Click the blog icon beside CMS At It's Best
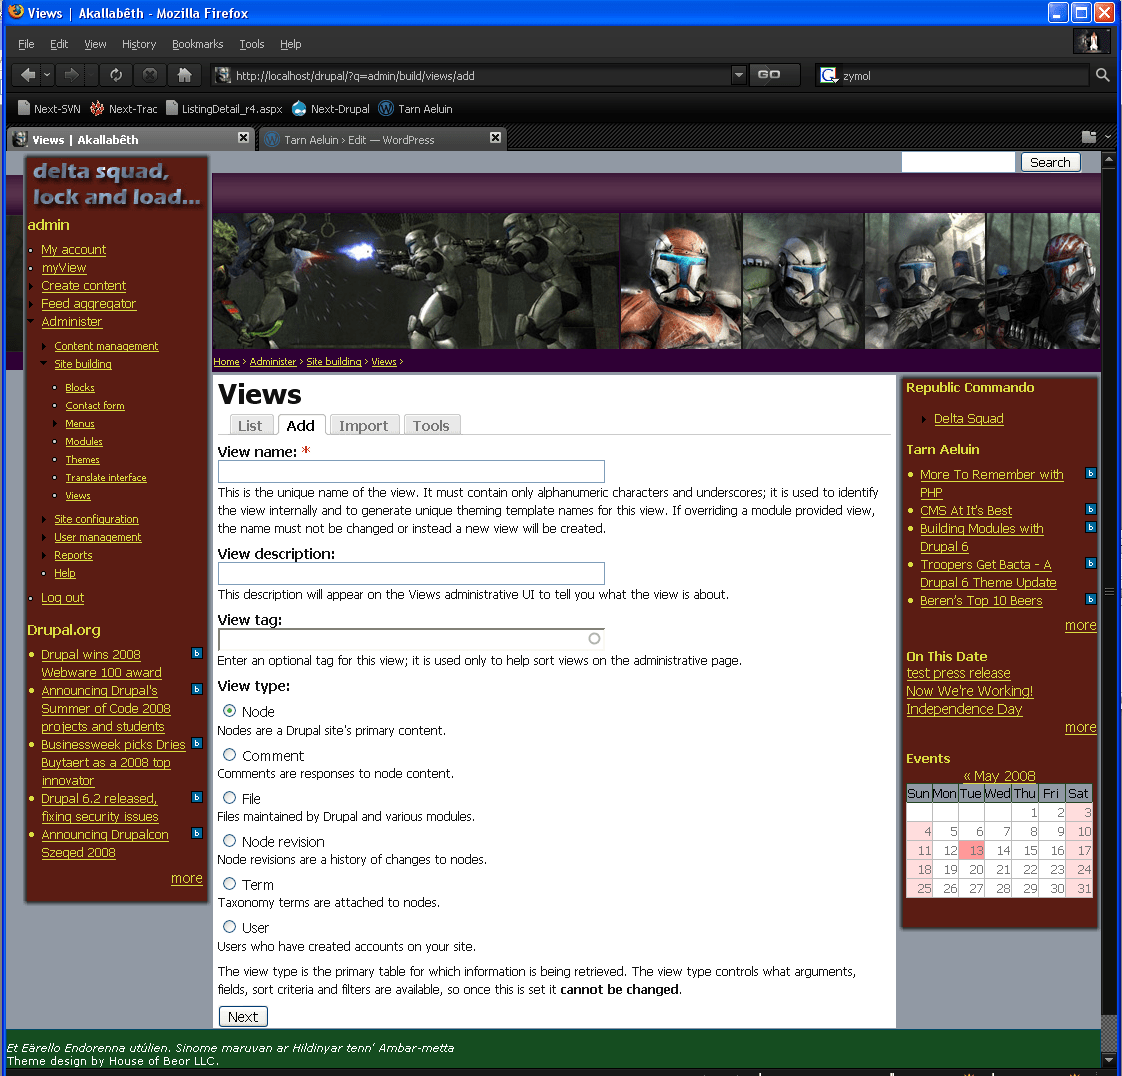This screenshot has height=1076, width=1122. (x=1091, y=509)
